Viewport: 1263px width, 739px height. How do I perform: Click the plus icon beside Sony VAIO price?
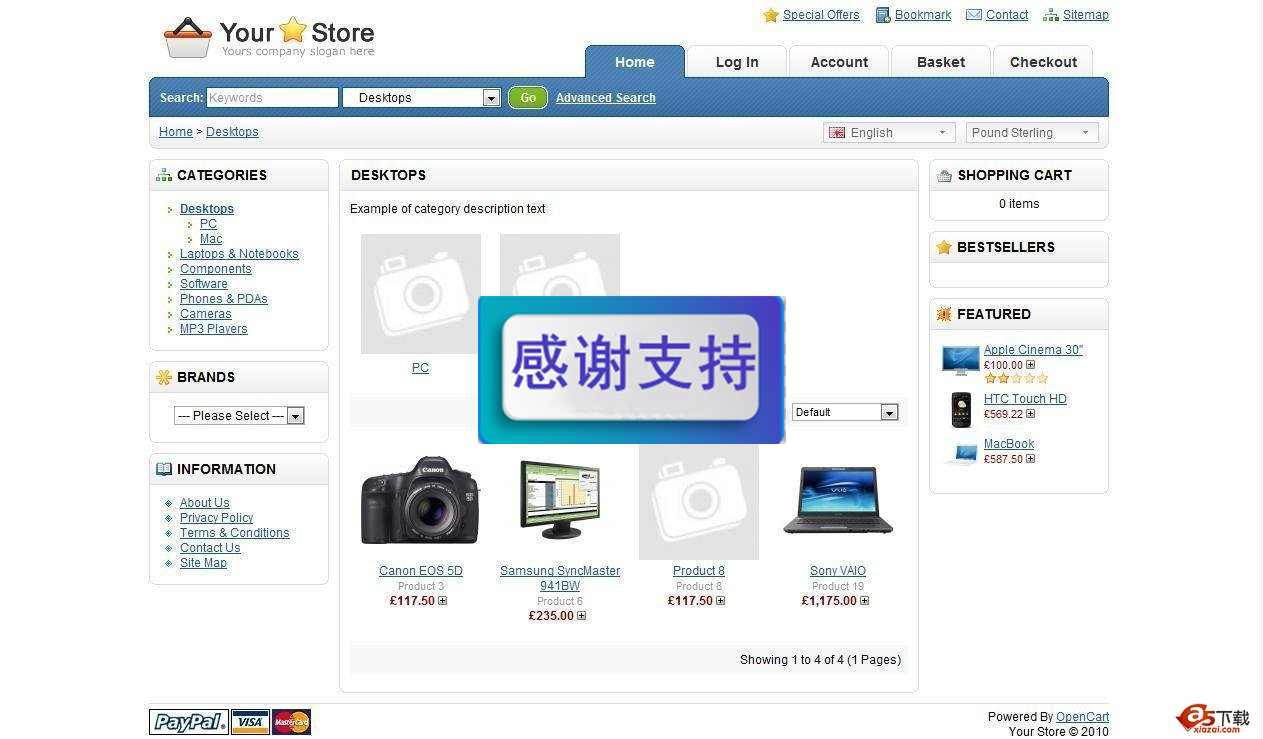pyautogui.click(x=864, y=601)
